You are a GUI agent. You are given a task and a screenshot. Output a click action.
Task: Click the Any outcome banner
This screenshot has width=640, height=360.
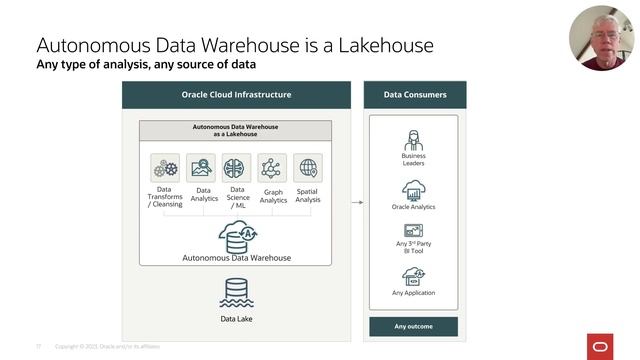(x=413, y=327)
